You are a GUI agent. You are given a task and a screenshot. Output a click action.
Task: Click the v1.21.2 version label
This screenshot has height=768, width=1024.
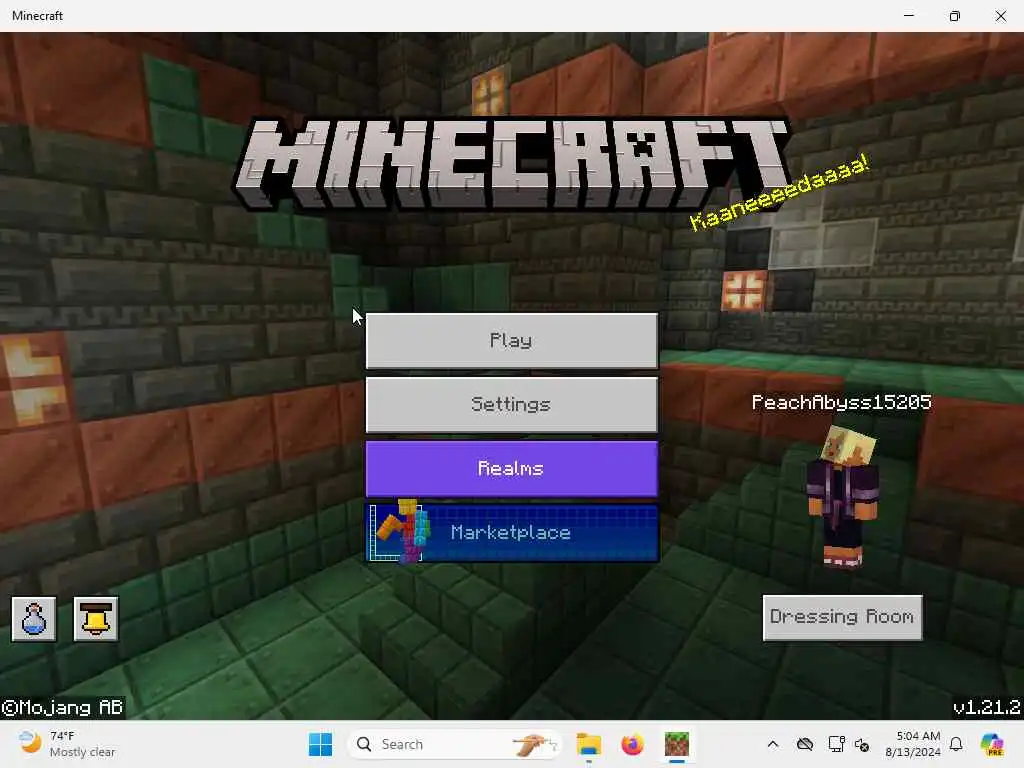987,707
